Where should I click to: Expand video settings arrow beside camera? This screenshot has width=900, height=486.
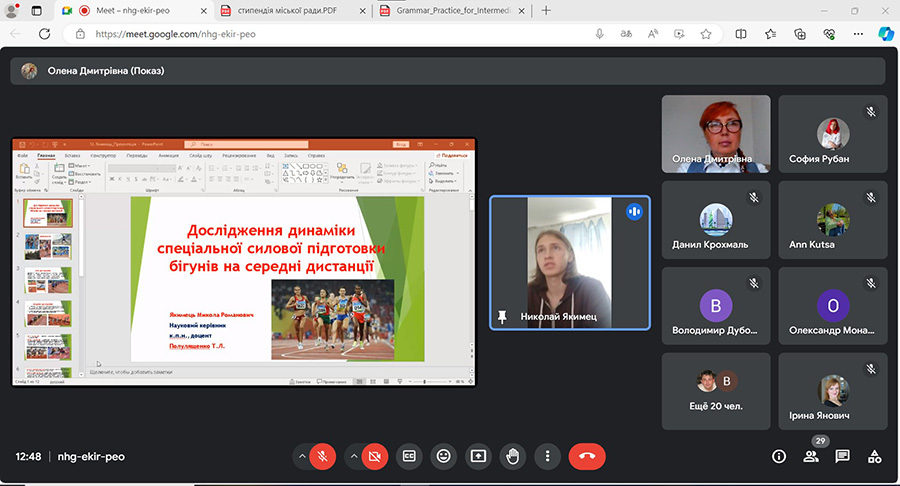(x=352, y=456)
